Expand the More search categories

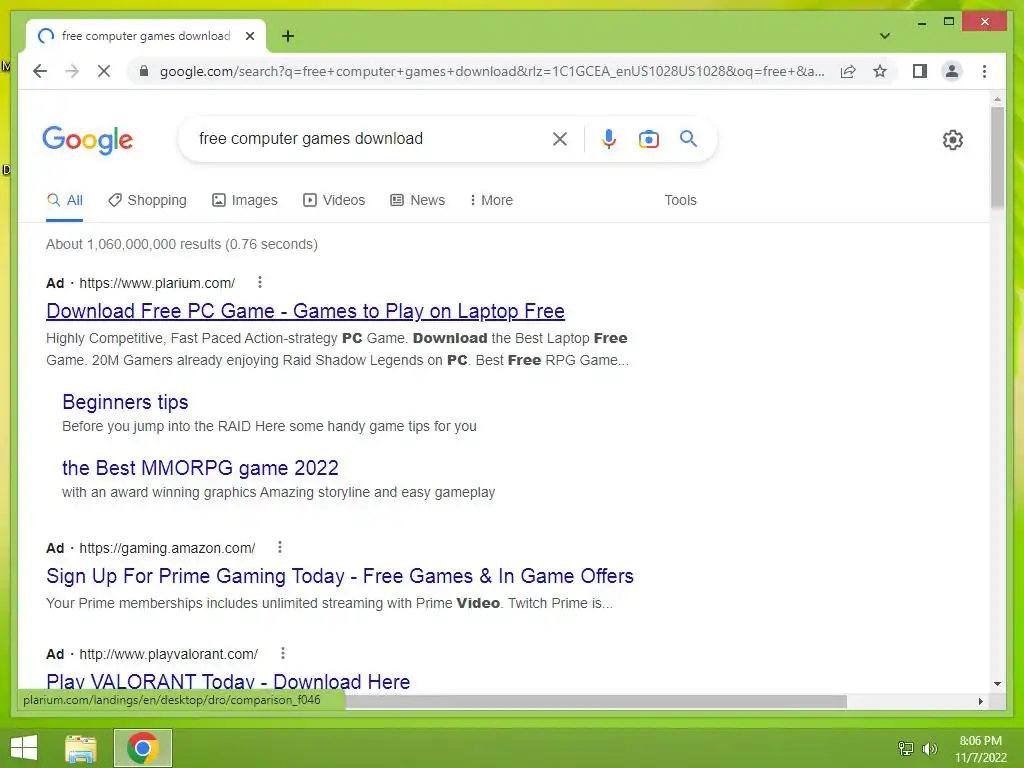(491, 200)
